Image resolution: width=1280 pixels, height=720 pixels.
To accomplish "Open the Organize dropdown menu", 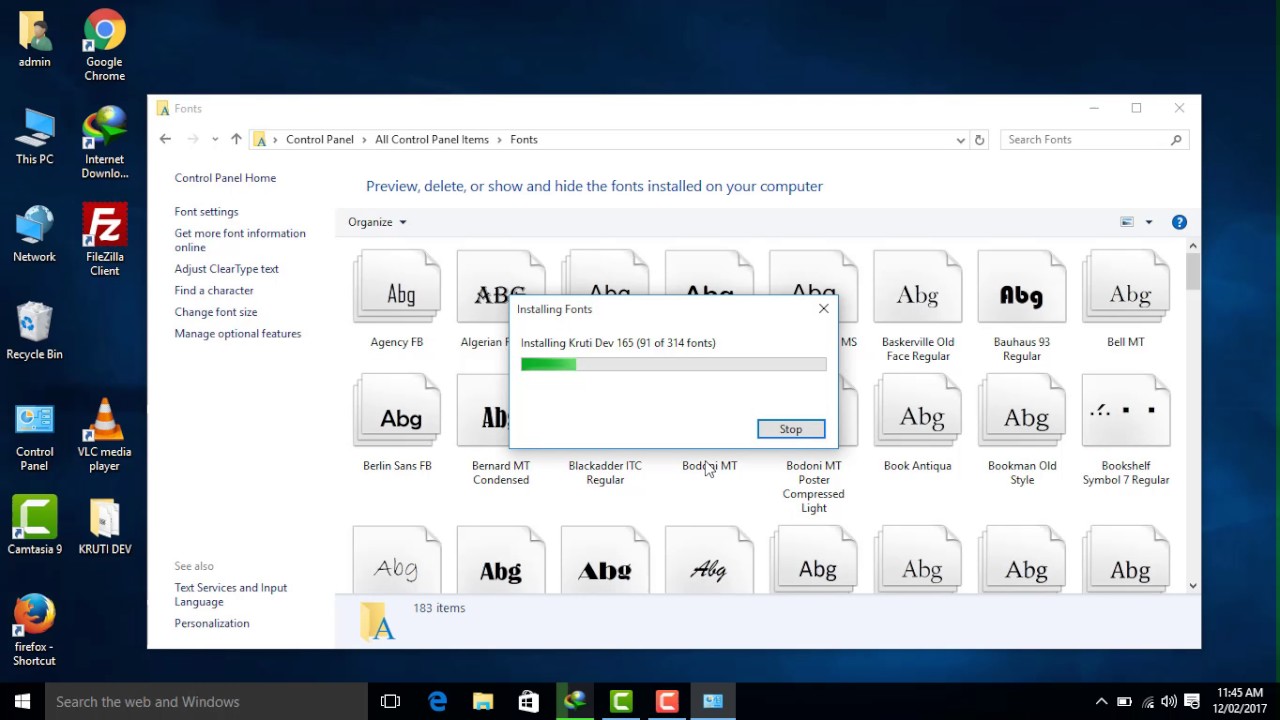I will 377,222.
